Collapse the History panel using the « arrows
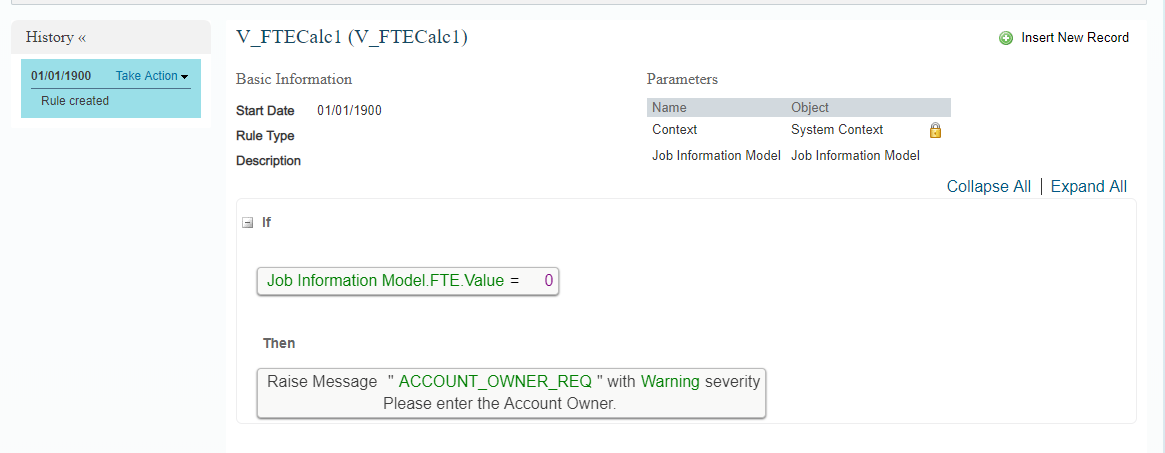 click(82, 37)
